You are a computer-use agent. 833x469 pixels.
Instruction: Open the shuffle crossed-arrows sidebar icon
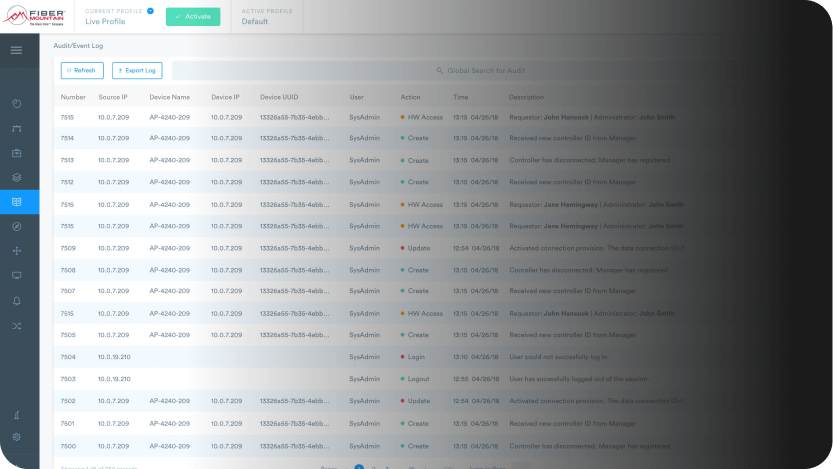pos(16,326)
